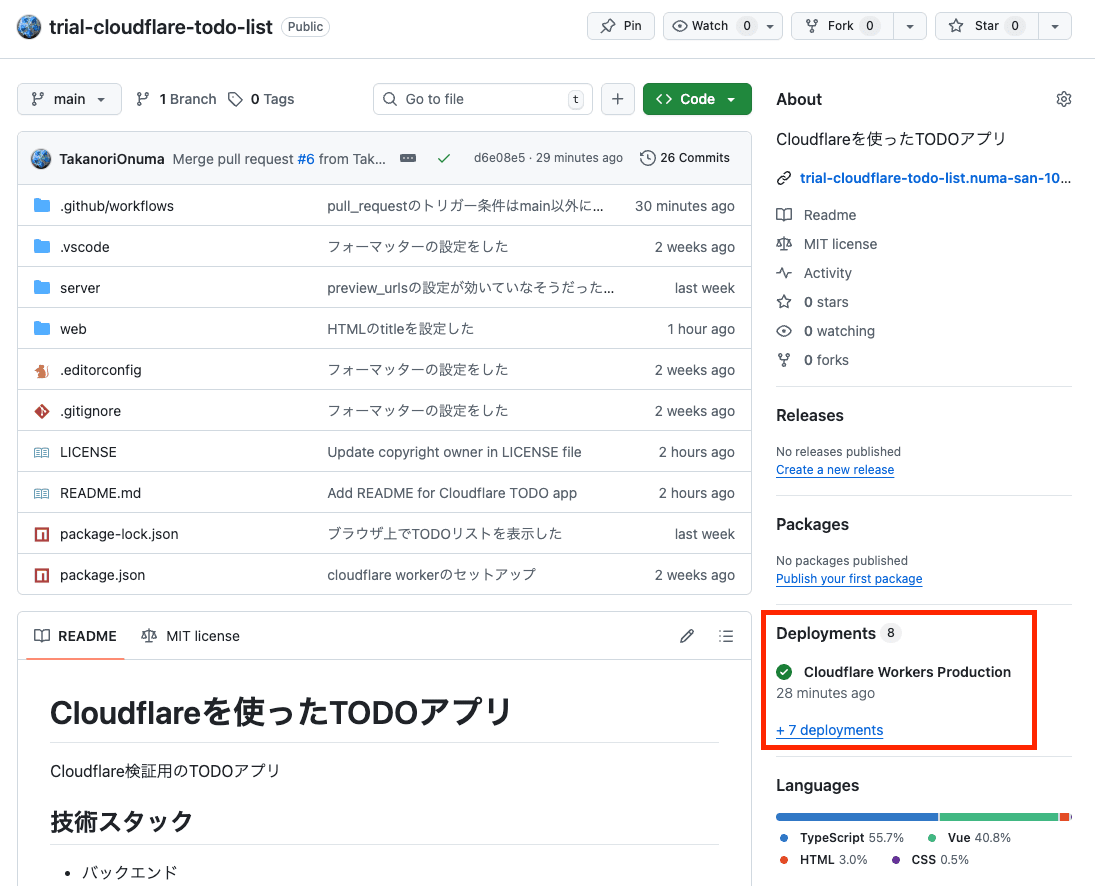Open the green Code dropdown
The width and height of the screenshot is (1095, 886).
pyautogui.click(x=697, y=99)
